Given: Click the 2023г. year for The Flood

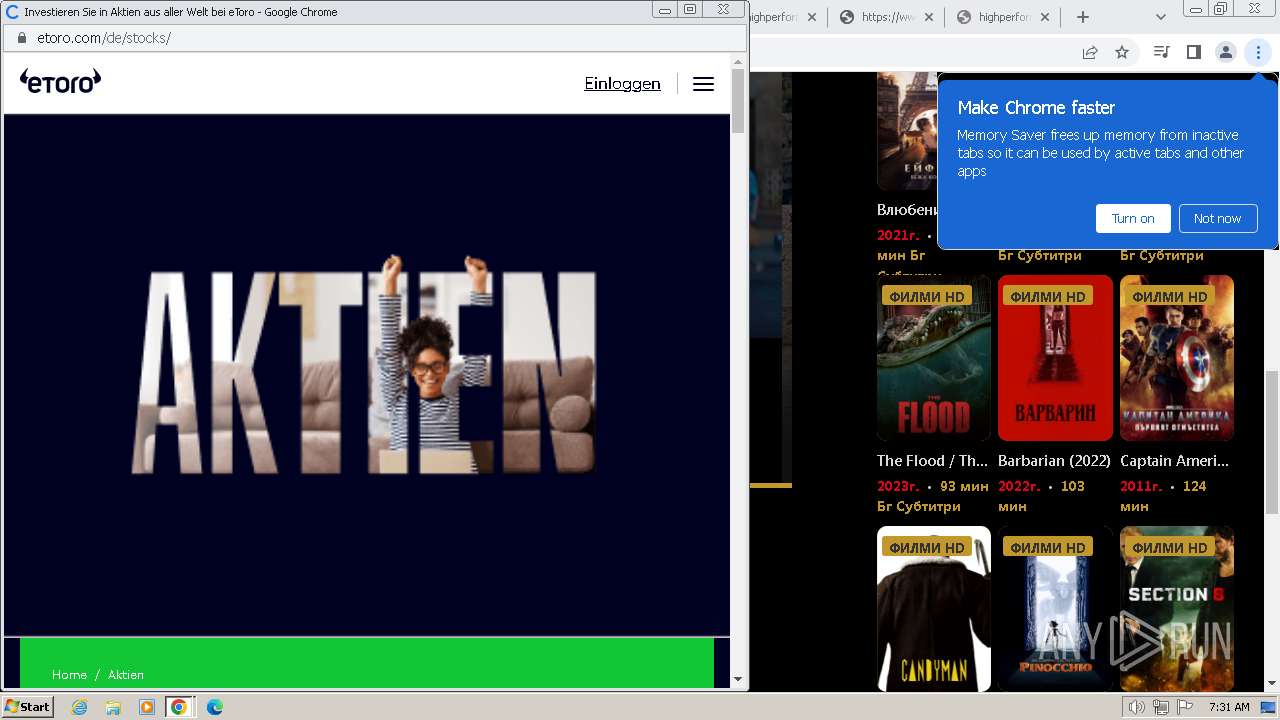Looking at the screenshot, I should click(x=898, y=486).
